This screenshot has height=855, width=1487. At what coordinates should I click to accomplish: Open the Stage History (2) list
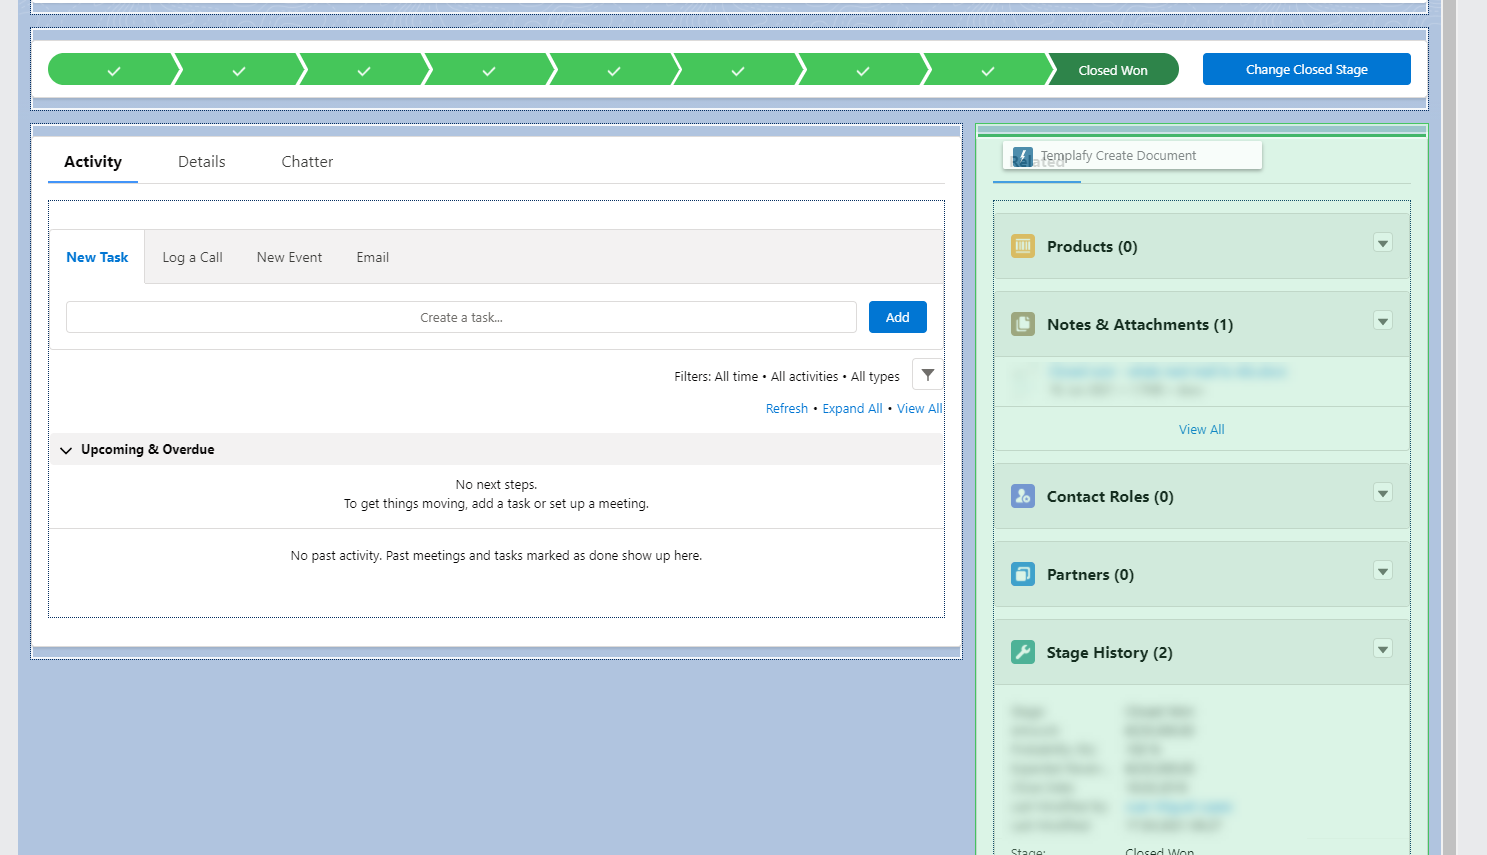click(x=1110, y=653)
